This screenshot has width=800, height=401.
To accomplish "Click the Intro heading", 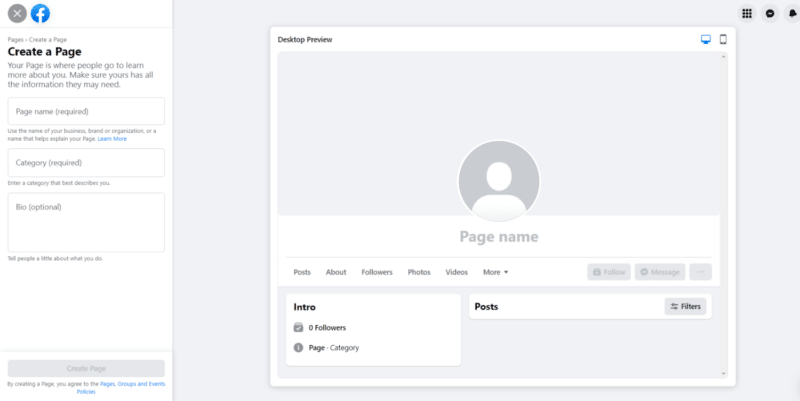I will point(305,307).
